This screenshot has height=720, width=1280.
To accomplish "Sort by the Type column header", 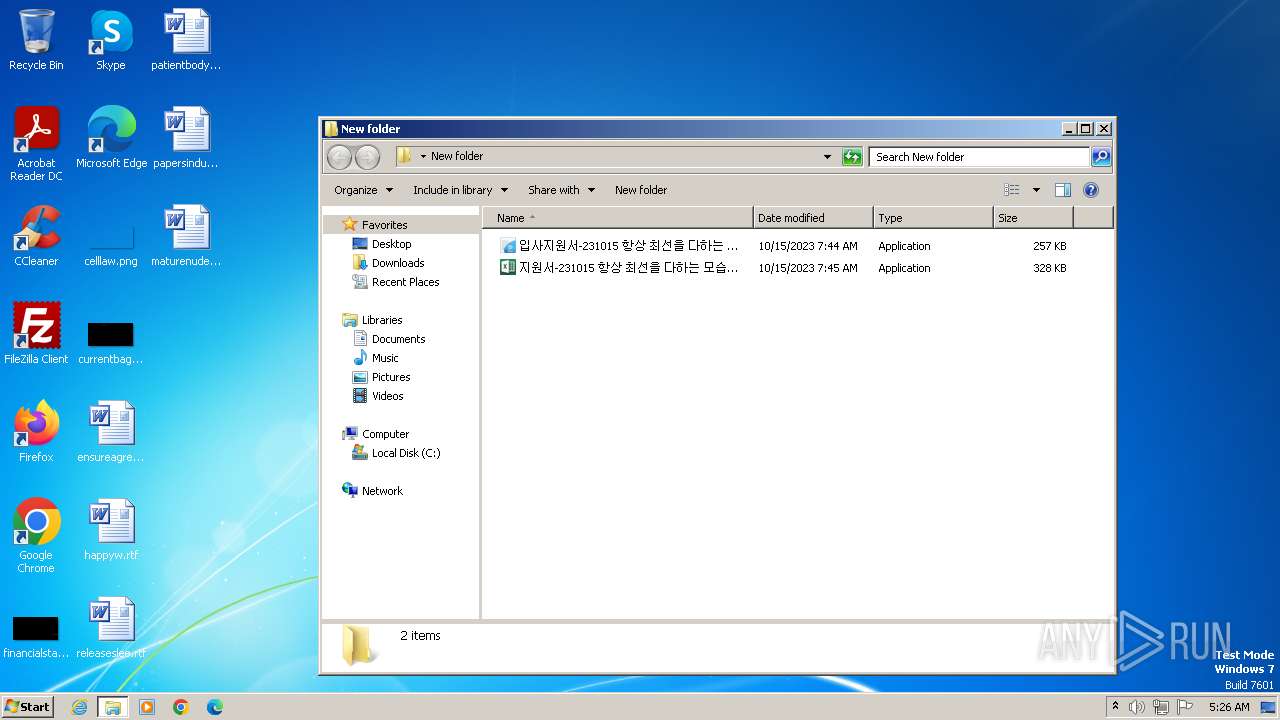I will (x=933, y=218).
